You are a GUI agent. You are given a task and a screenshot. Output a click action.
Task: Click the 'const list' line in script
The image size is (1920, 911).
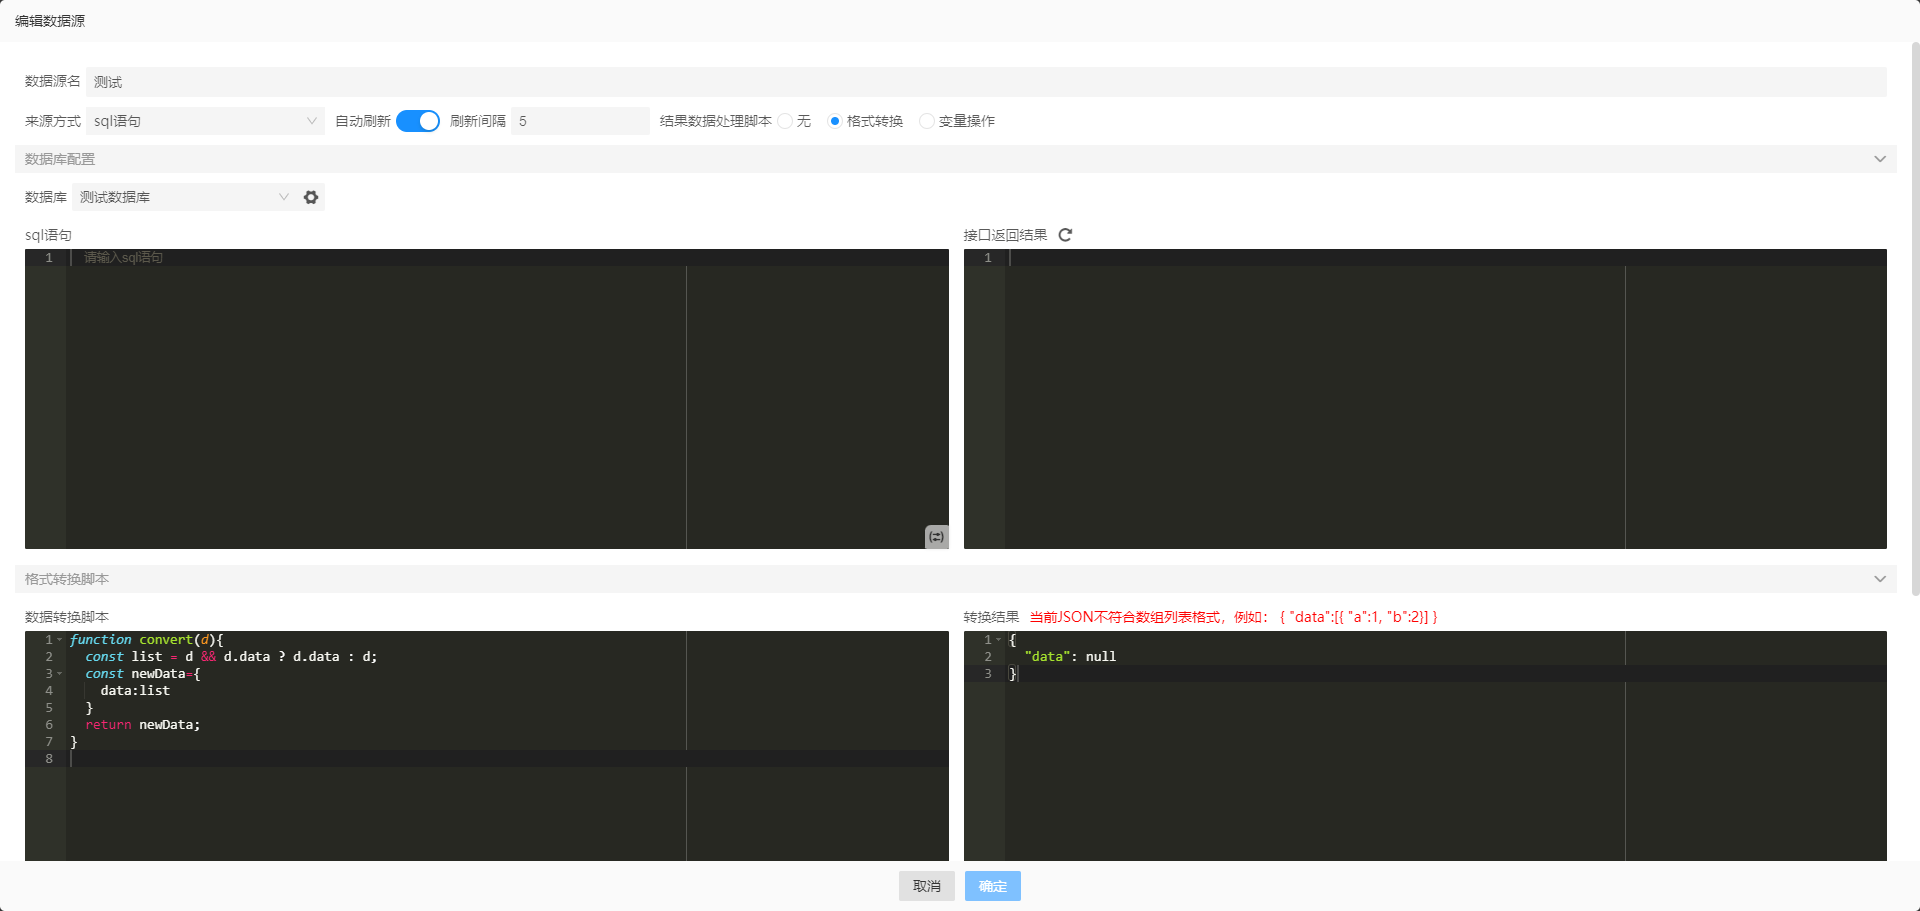click(231, 657)
